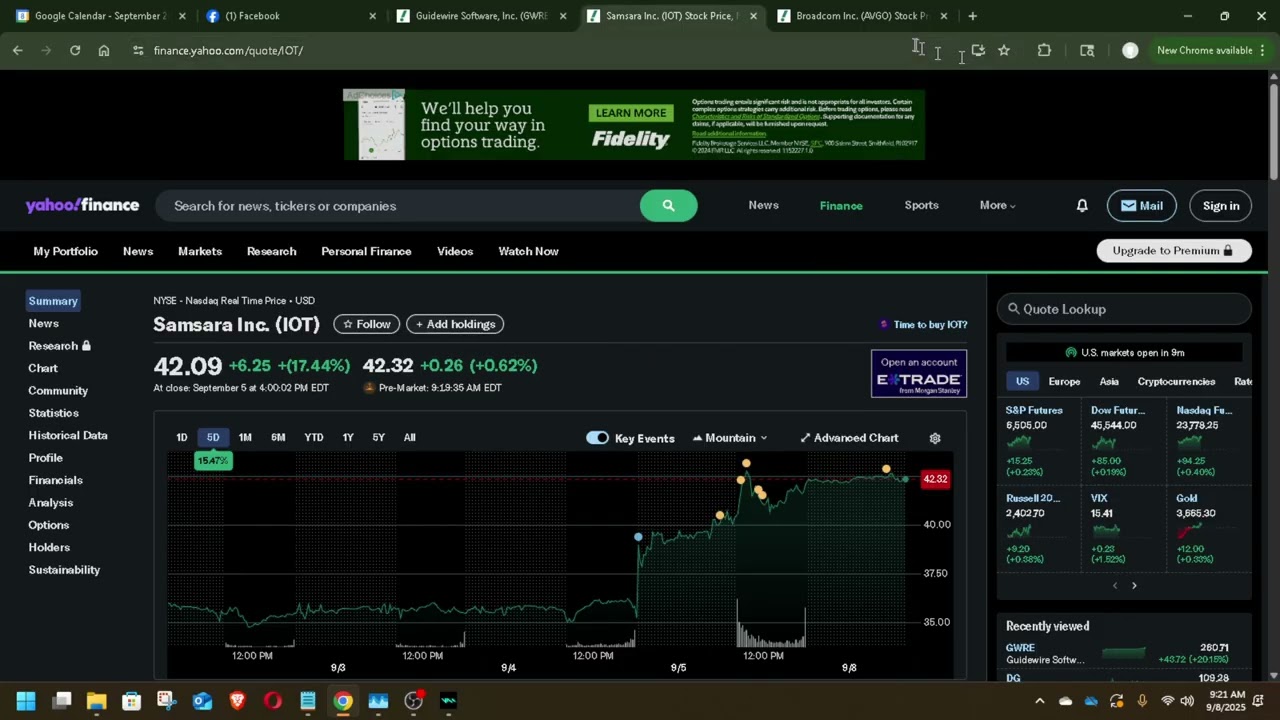Click the Yahoo Finance logo

point(82,205)
